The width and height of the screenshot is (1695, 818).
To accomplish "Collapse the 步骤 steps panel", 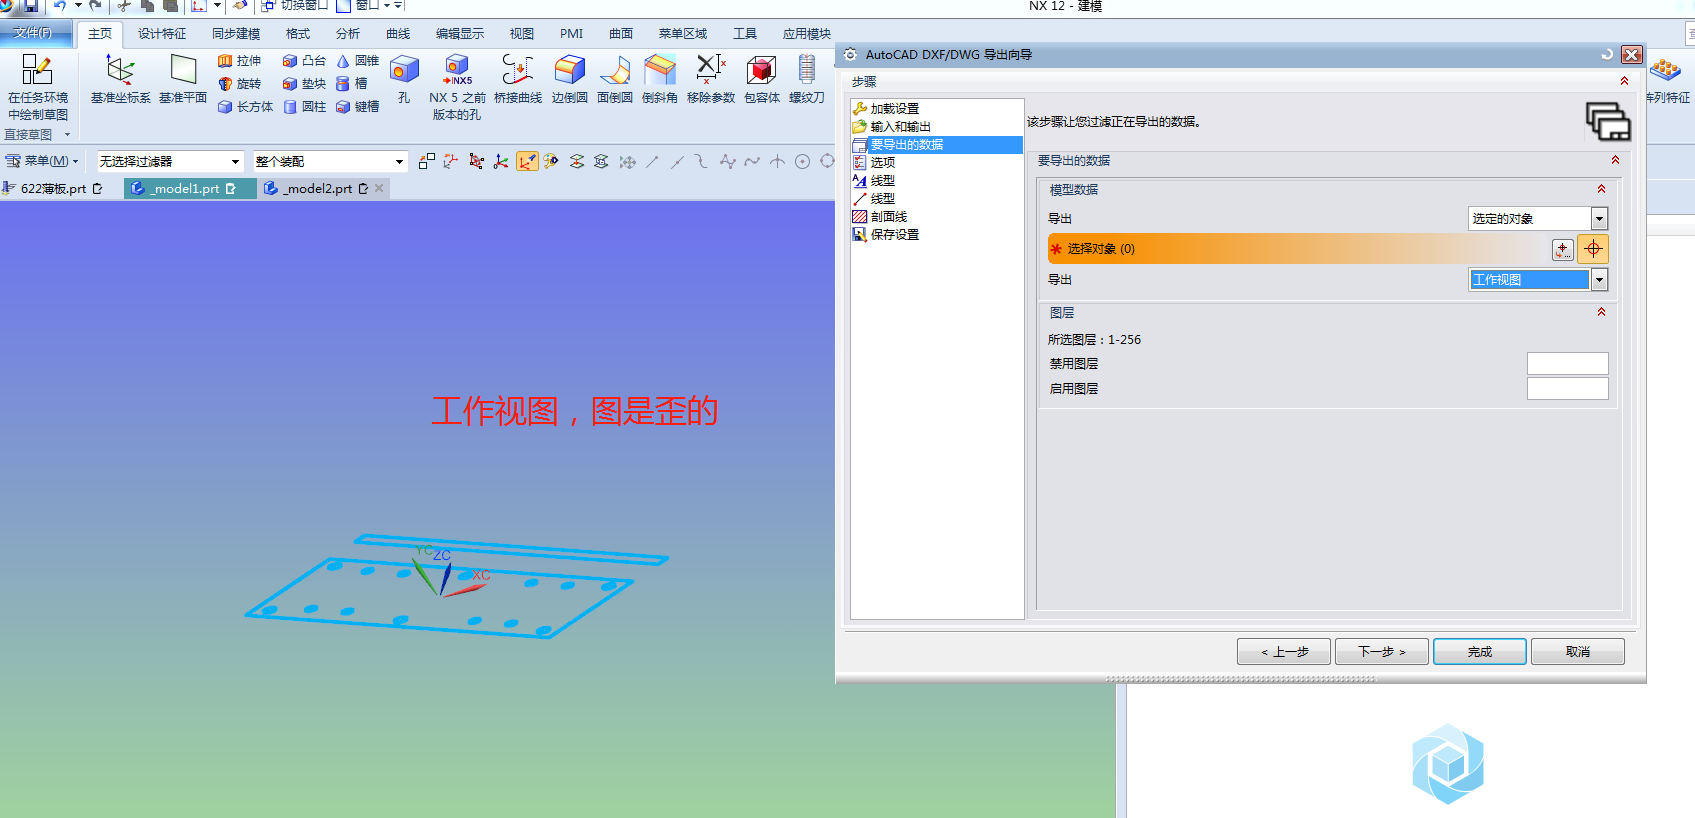I will (1624, 81).
